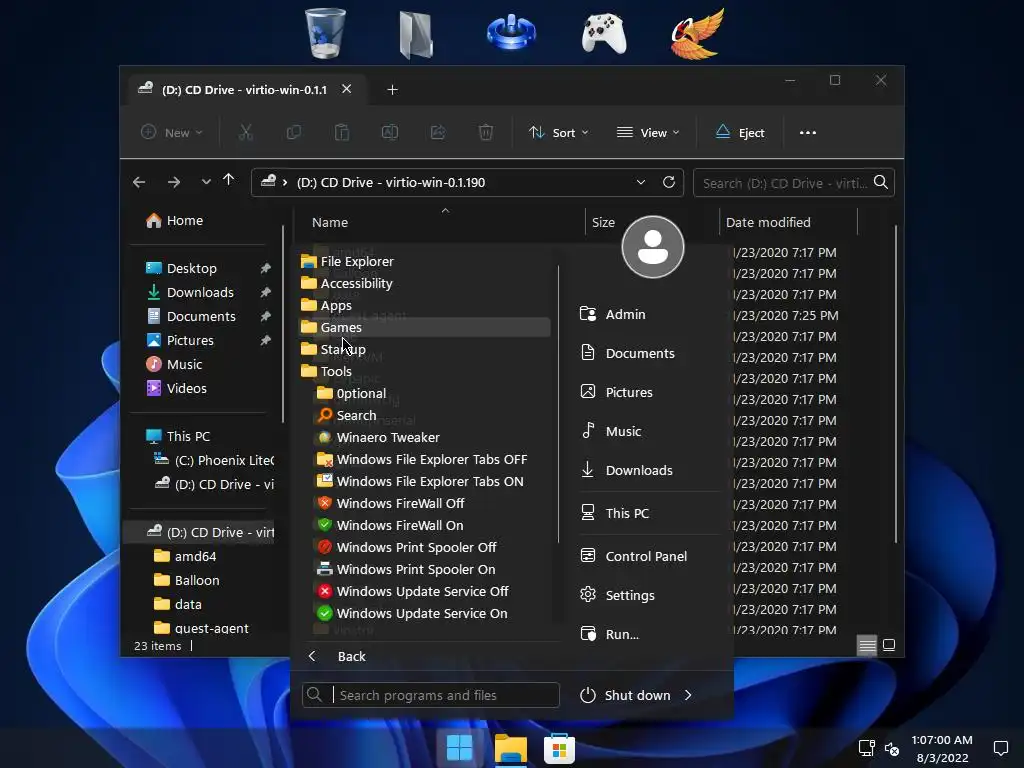Open the phoenix bird desktop icon
Viewport: 1024px width, 768px height.
click(x=697, y=34)
